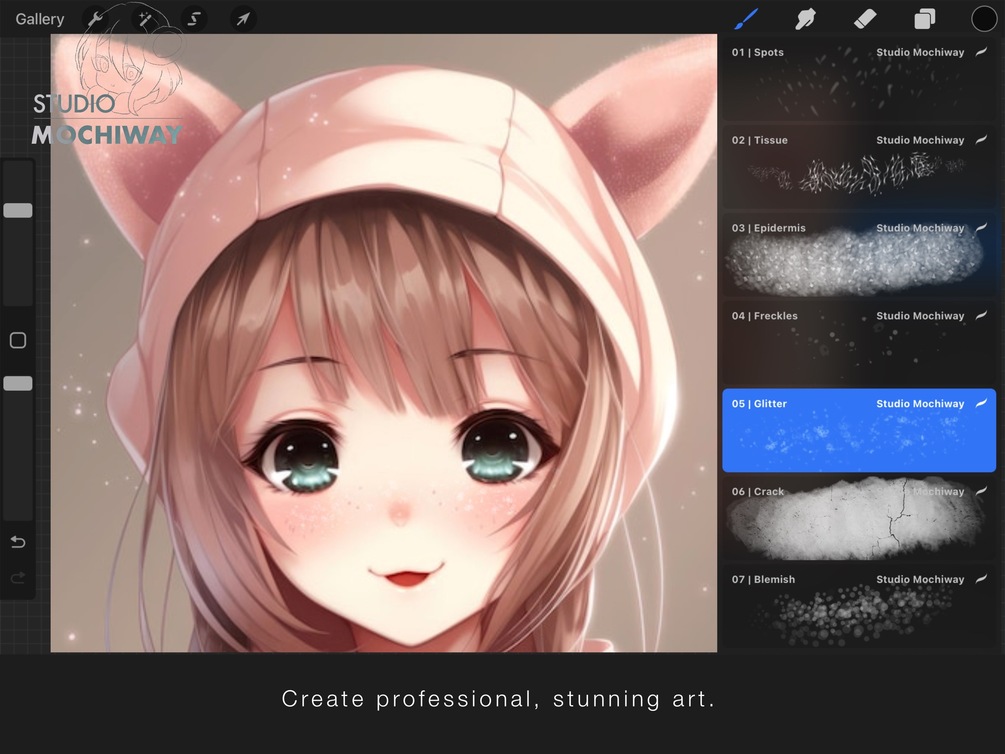
Task: Select the 02 | Tissue brush
Action: point(859,167)
